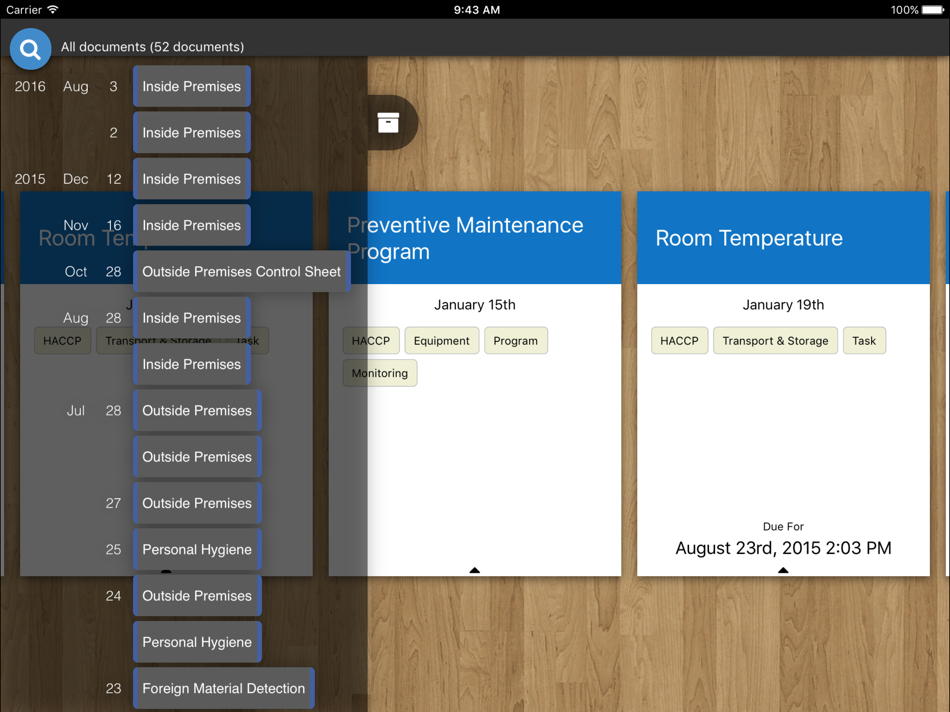Select Monitoring tag on Preventive Maintenance card

point(380,373)
